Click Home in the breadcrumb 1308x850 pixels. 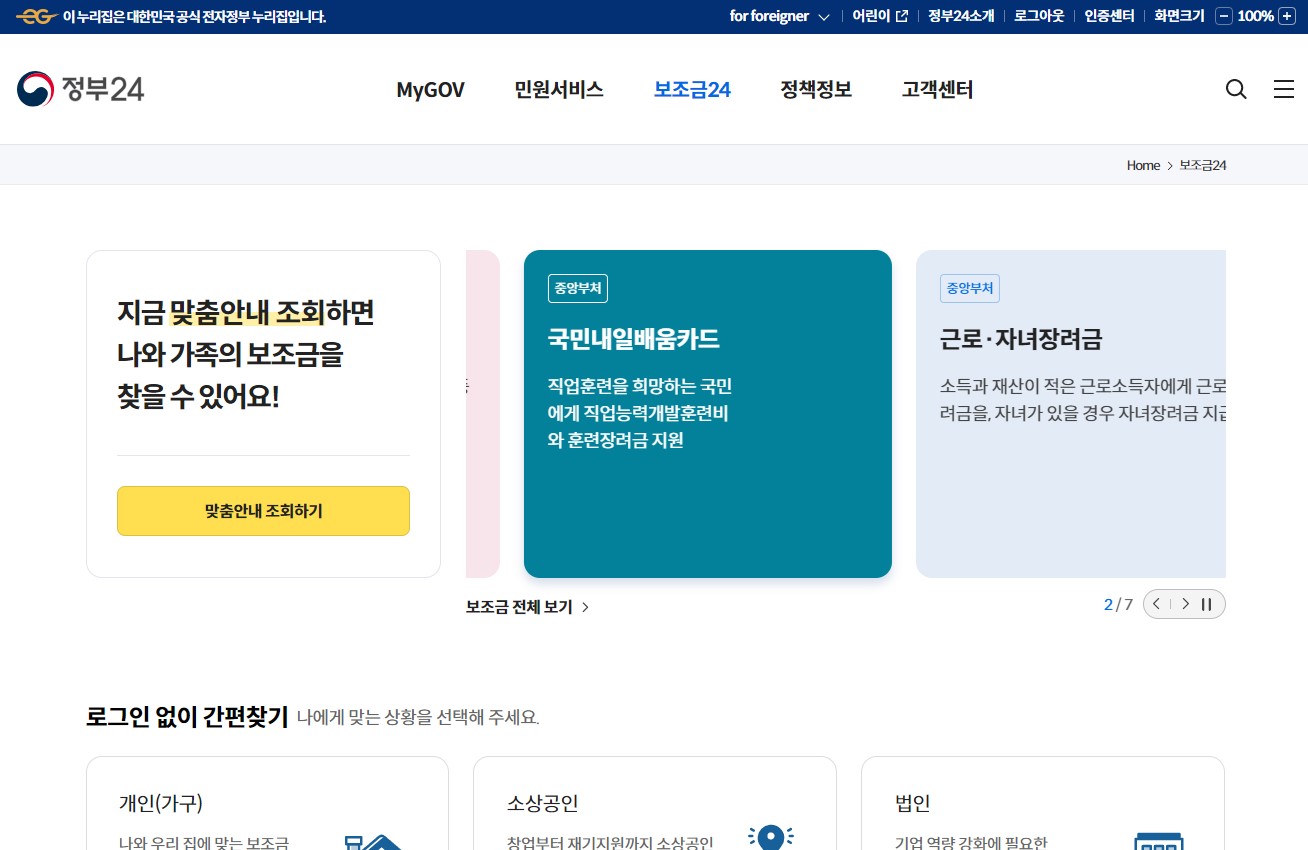pyautogui.click(x=1143, y=165)
